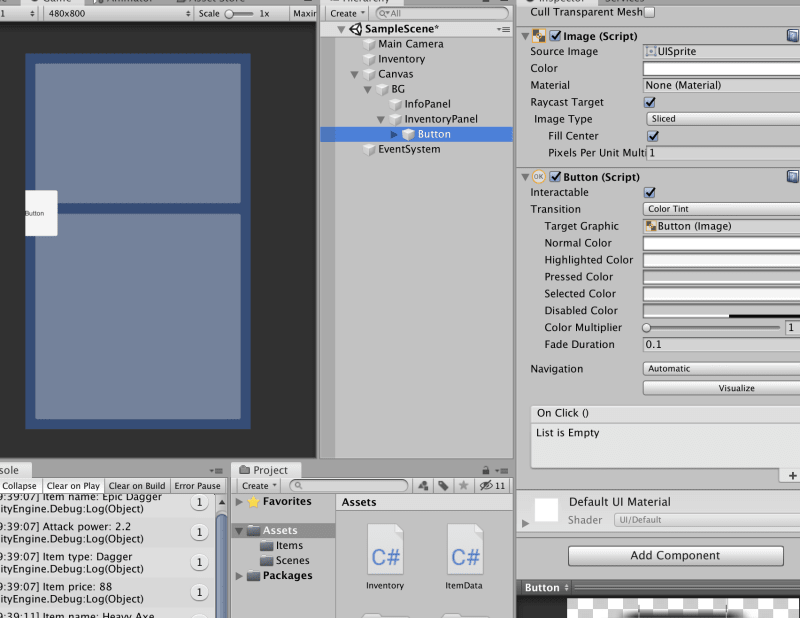Click Default UI Material preview thumbnail

(546, 509)
